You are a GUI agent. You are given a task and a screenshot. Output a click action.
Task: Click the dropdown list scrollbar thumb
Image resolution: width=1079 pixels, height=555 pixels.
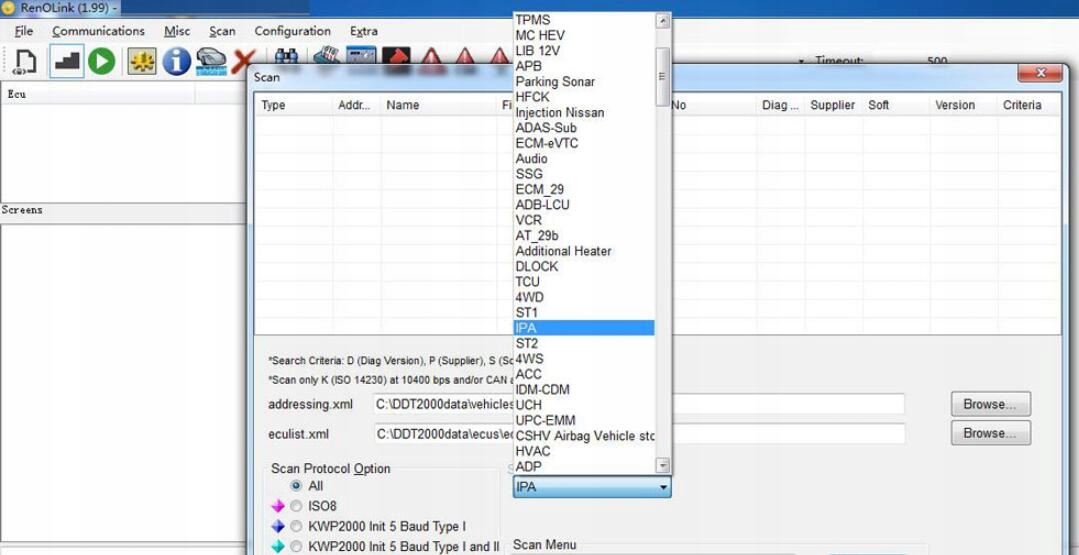click(662, 76)
